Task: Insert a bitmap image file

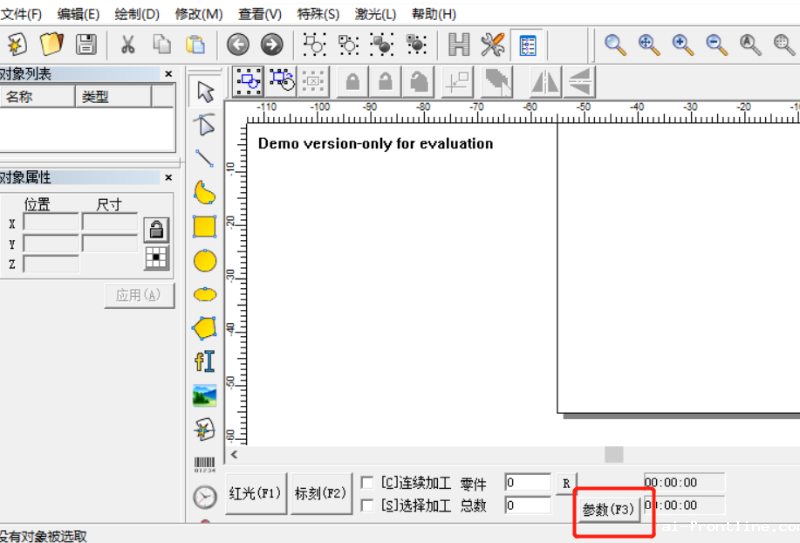Action: 205,395
